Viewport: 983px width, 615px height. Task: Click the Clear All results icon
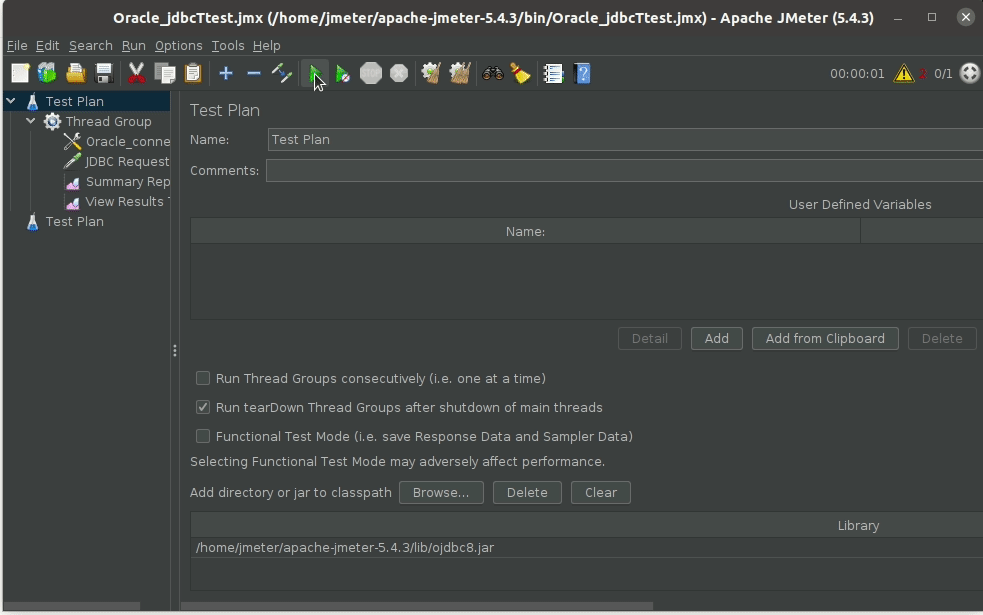click(460, 73)
